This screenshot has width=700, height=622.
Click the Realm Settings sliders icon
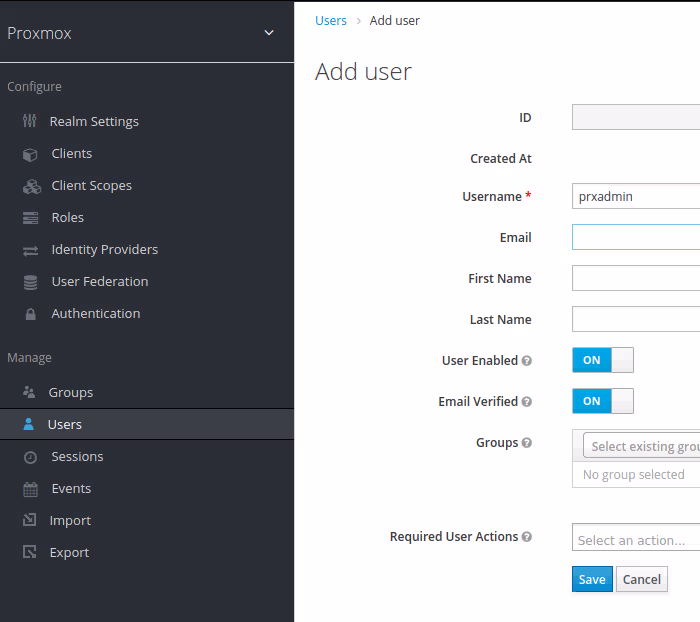click(x=29, y=122)
